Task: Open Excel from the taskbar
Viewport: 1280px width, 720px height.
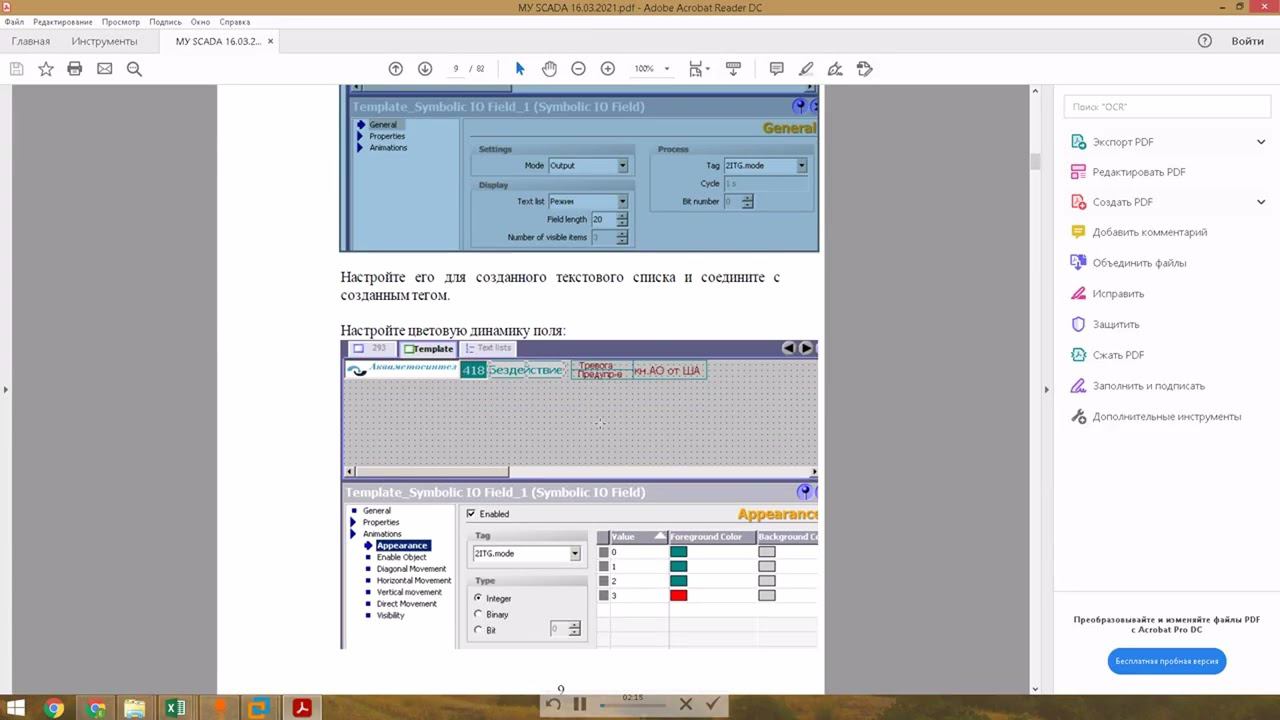Action: point(176,708)
